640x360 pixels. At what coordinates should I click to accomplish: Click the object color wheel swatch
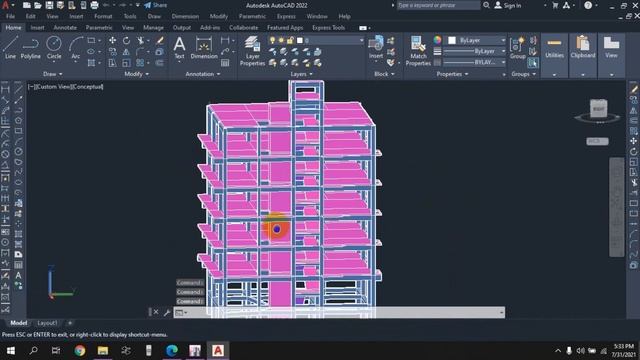point(437,40)
